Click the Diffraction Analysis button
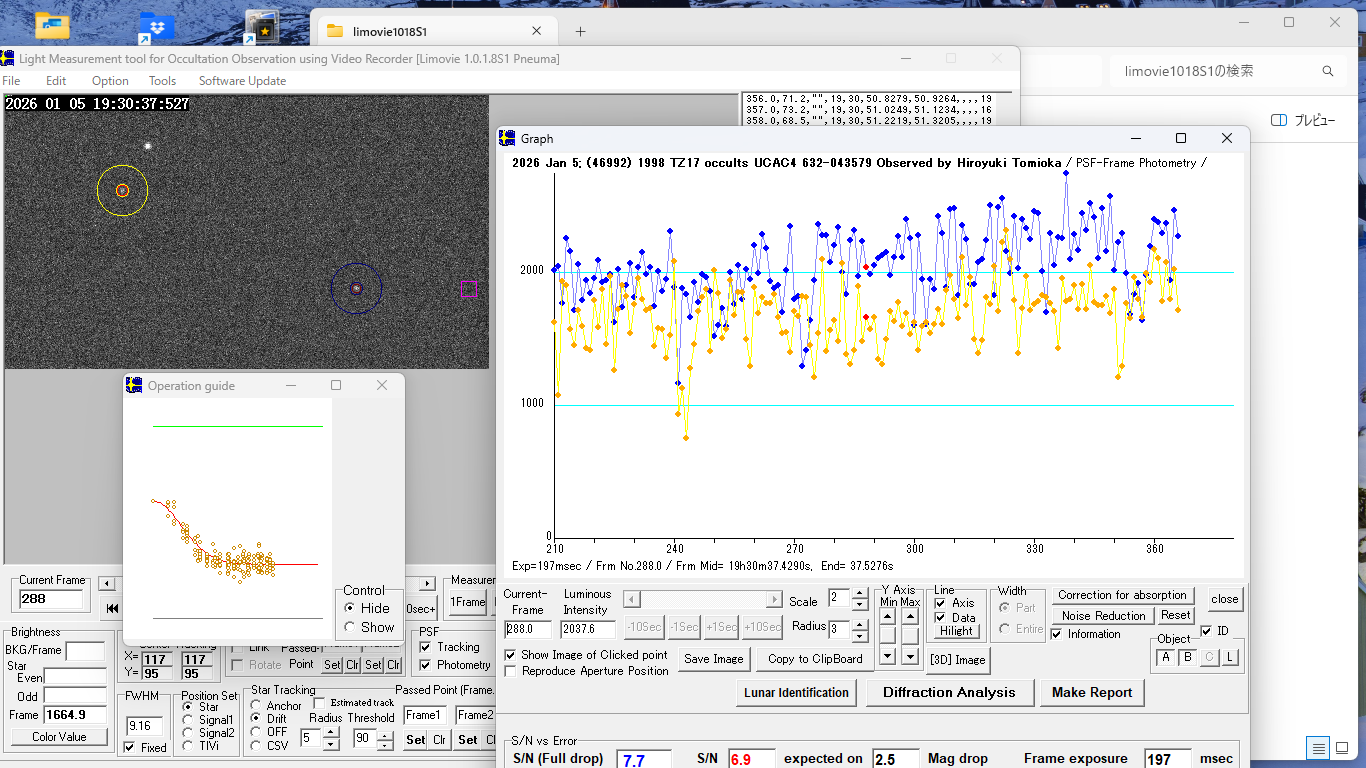Screen dimensions: 1366x768 coord(948,692)
